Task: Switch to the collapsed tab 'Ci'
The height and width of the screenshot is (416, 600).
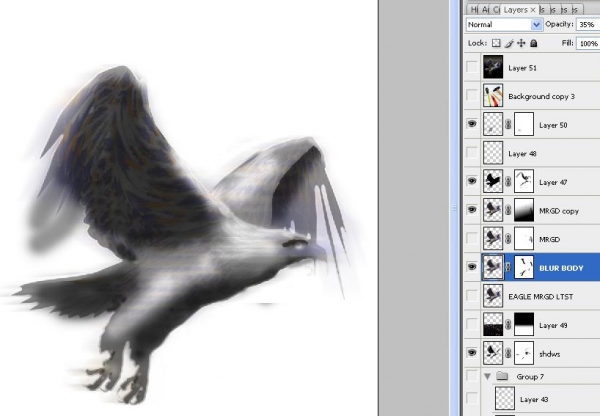Action: (496, 10)
